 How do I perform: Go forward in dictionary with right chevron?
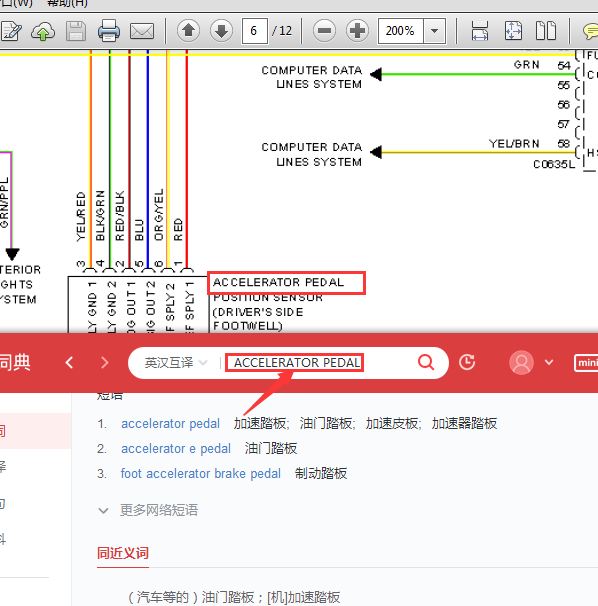(104, 363)
